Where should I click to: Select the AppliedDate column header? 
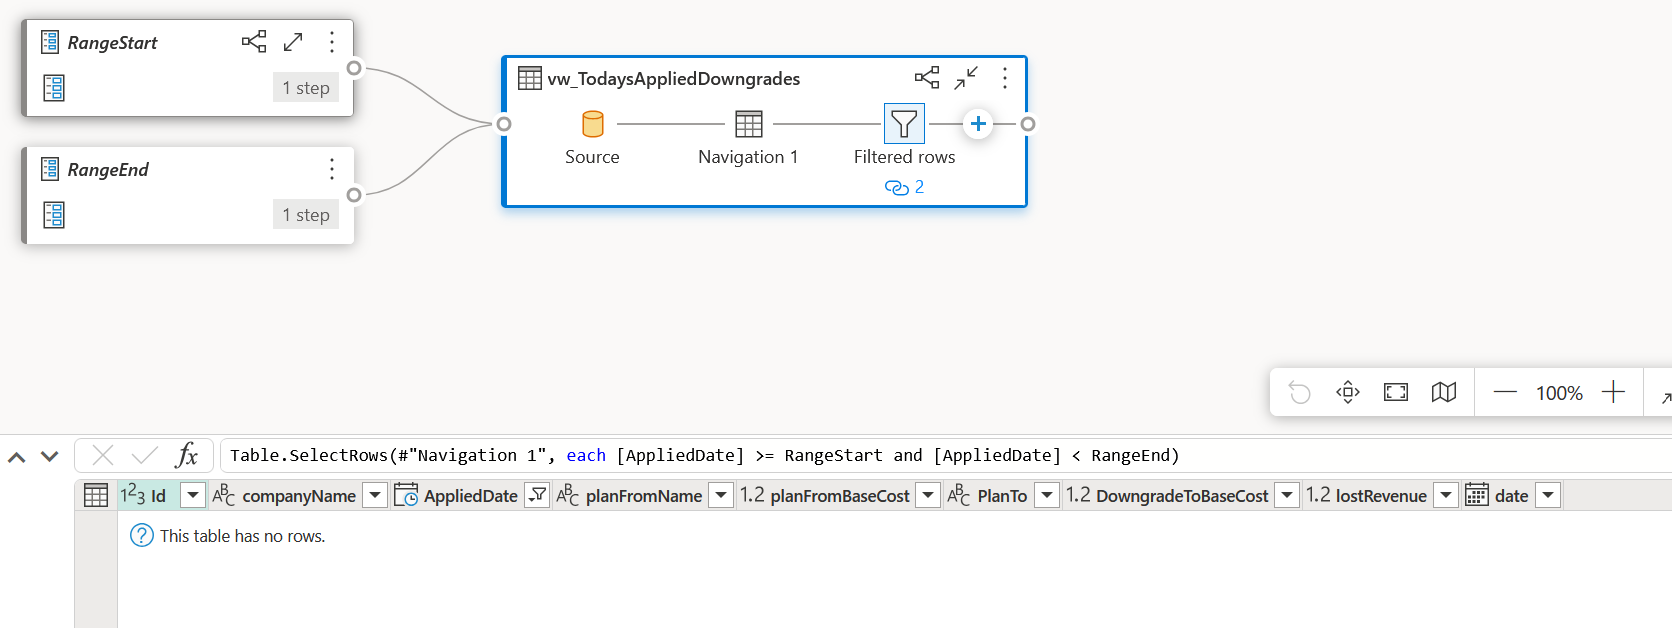pyautogui.click(x=471, y=496)
